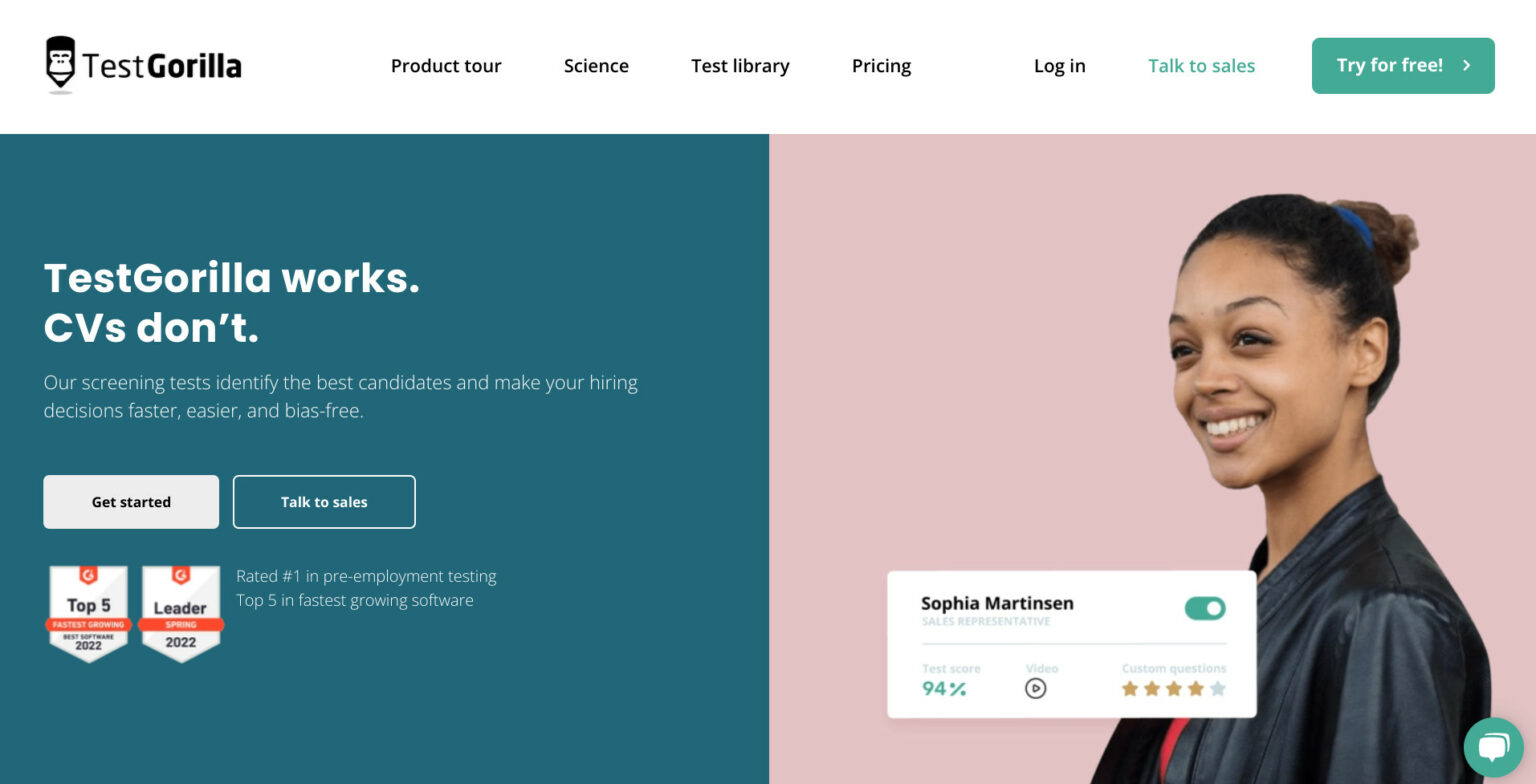Image resolution: width=1536 pixels, height=784 pixels.
Task: Play the video on Sophia Martinsen's card
Action: click(1036, 688)
